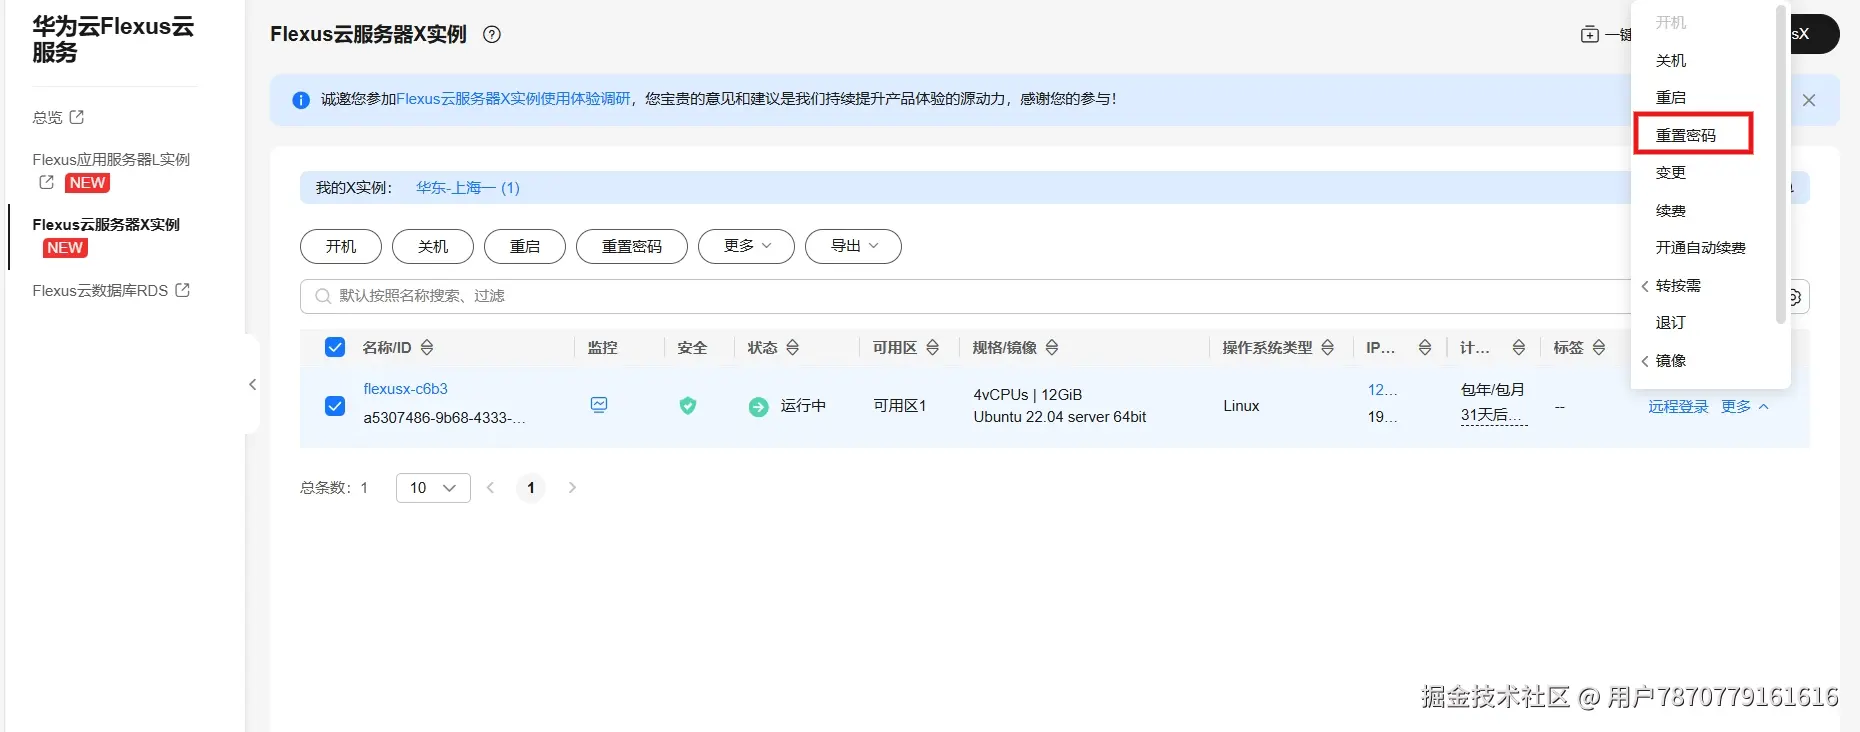Click search magnifier icon in filter box
This screenshot has width=1860, height=732.
[x=323, y=296]
